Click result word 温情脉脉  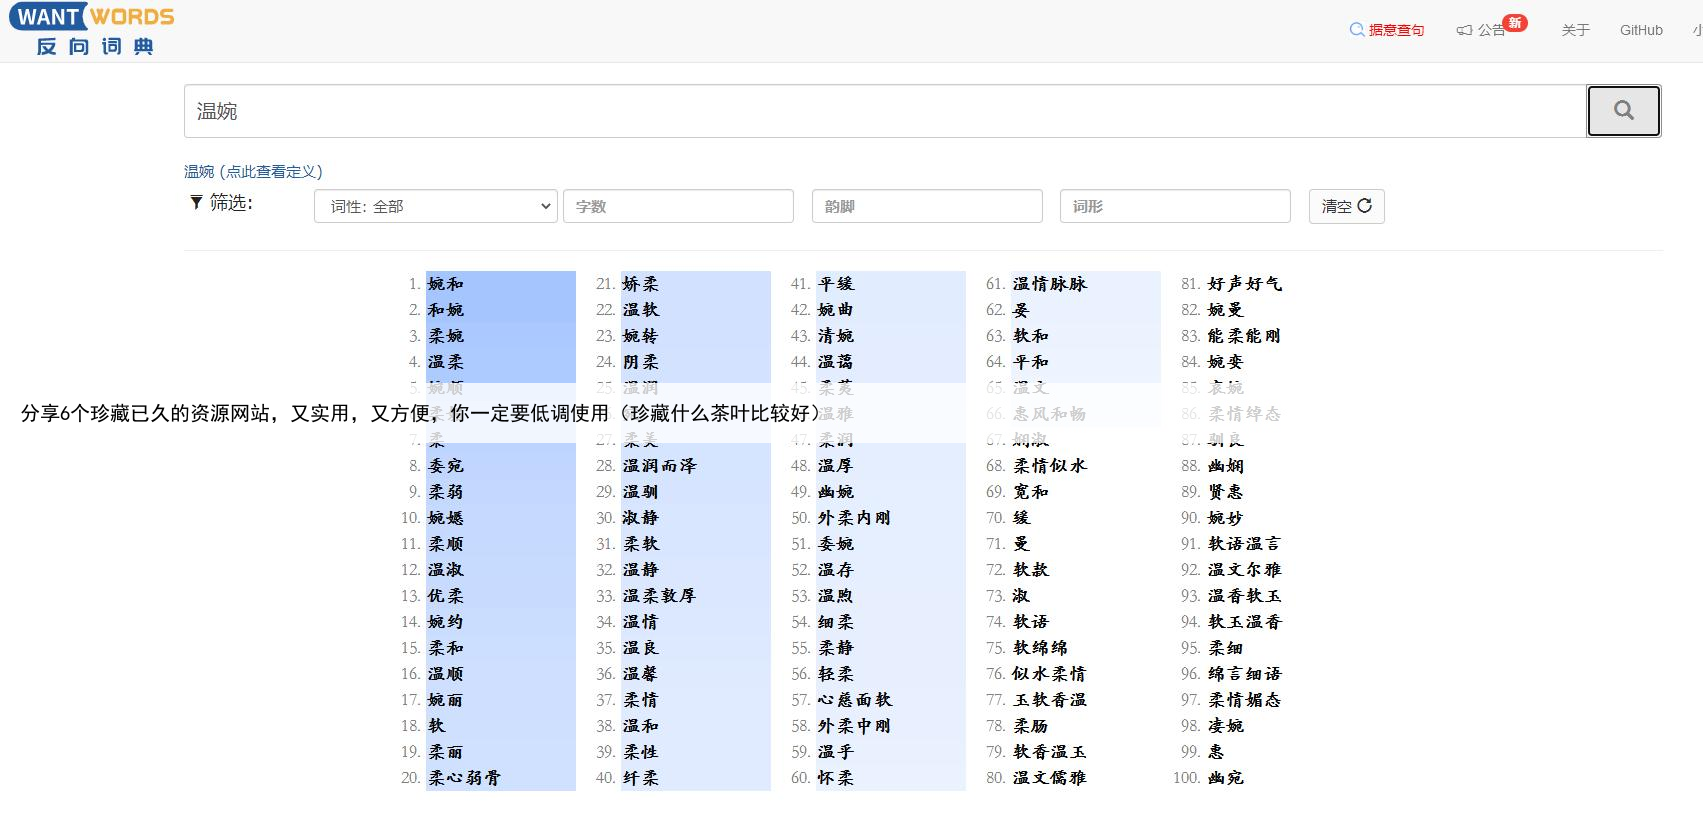[x=1049, y=284]
